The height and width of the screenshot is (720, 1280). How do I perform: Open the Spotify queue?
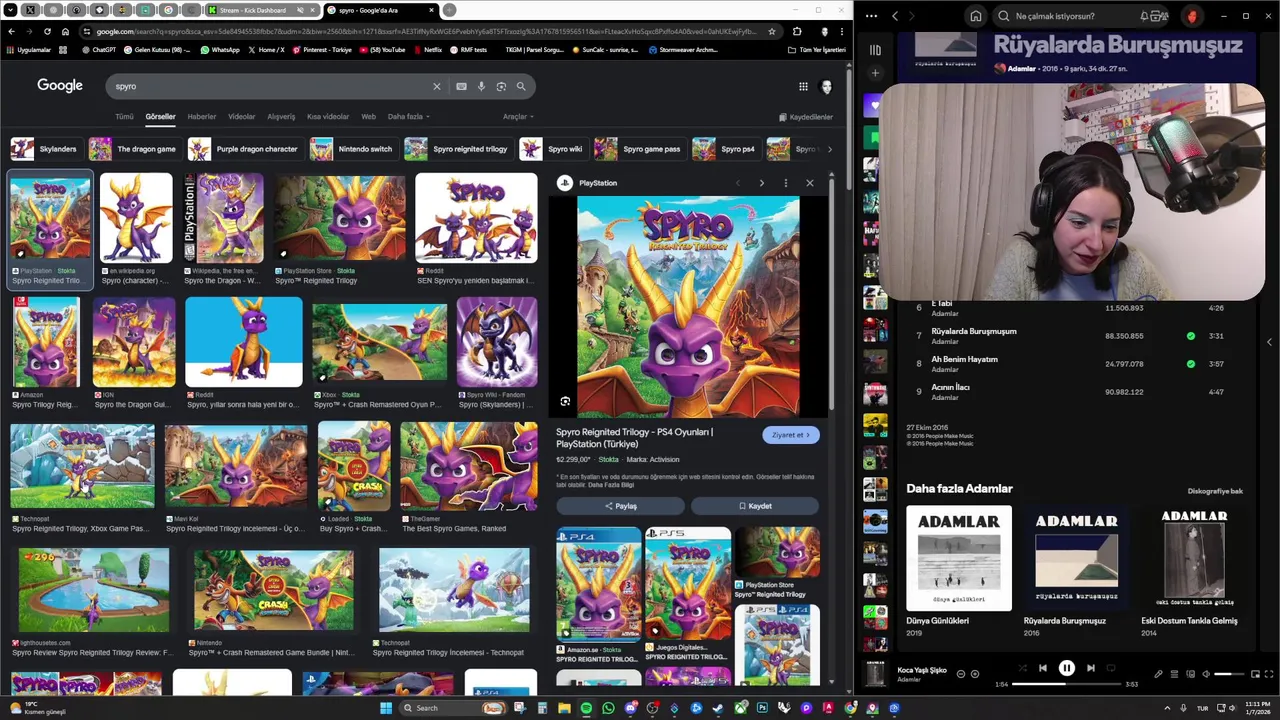pos(1174,674)
